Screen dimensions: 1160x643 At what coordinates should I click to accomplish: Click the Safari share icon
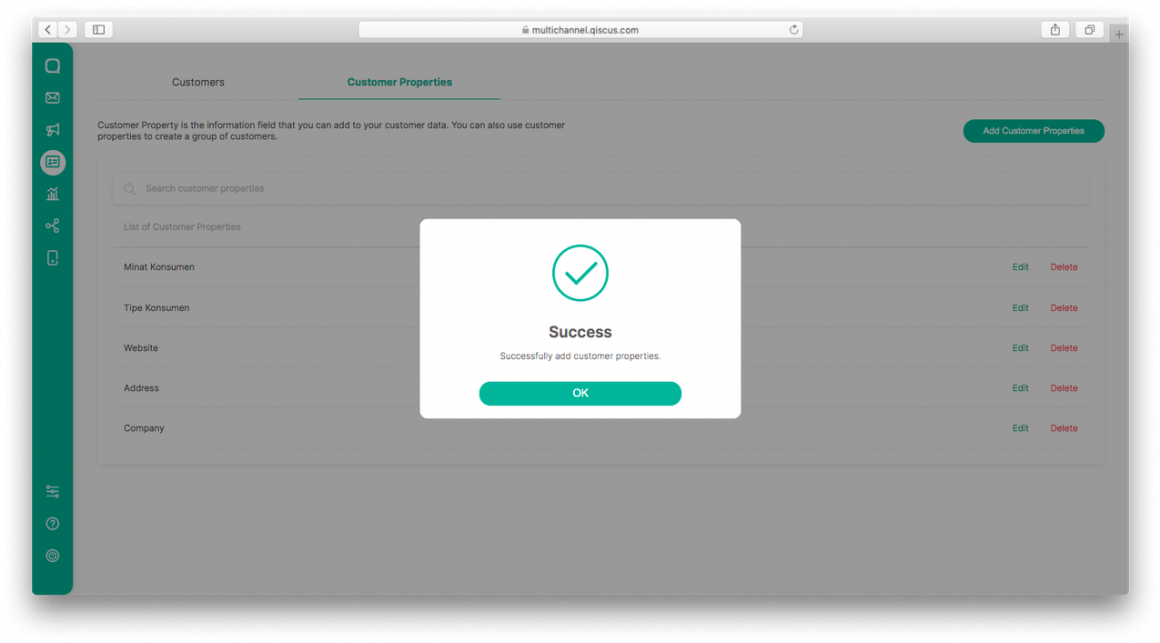(x=1055, y=30)
